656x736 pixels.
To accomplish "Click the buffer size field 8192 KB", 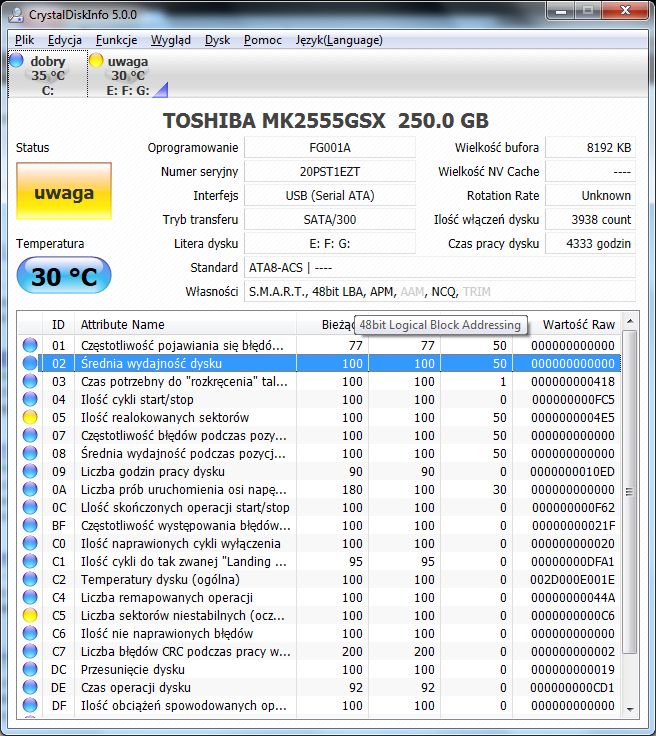I will pos(590,148).
